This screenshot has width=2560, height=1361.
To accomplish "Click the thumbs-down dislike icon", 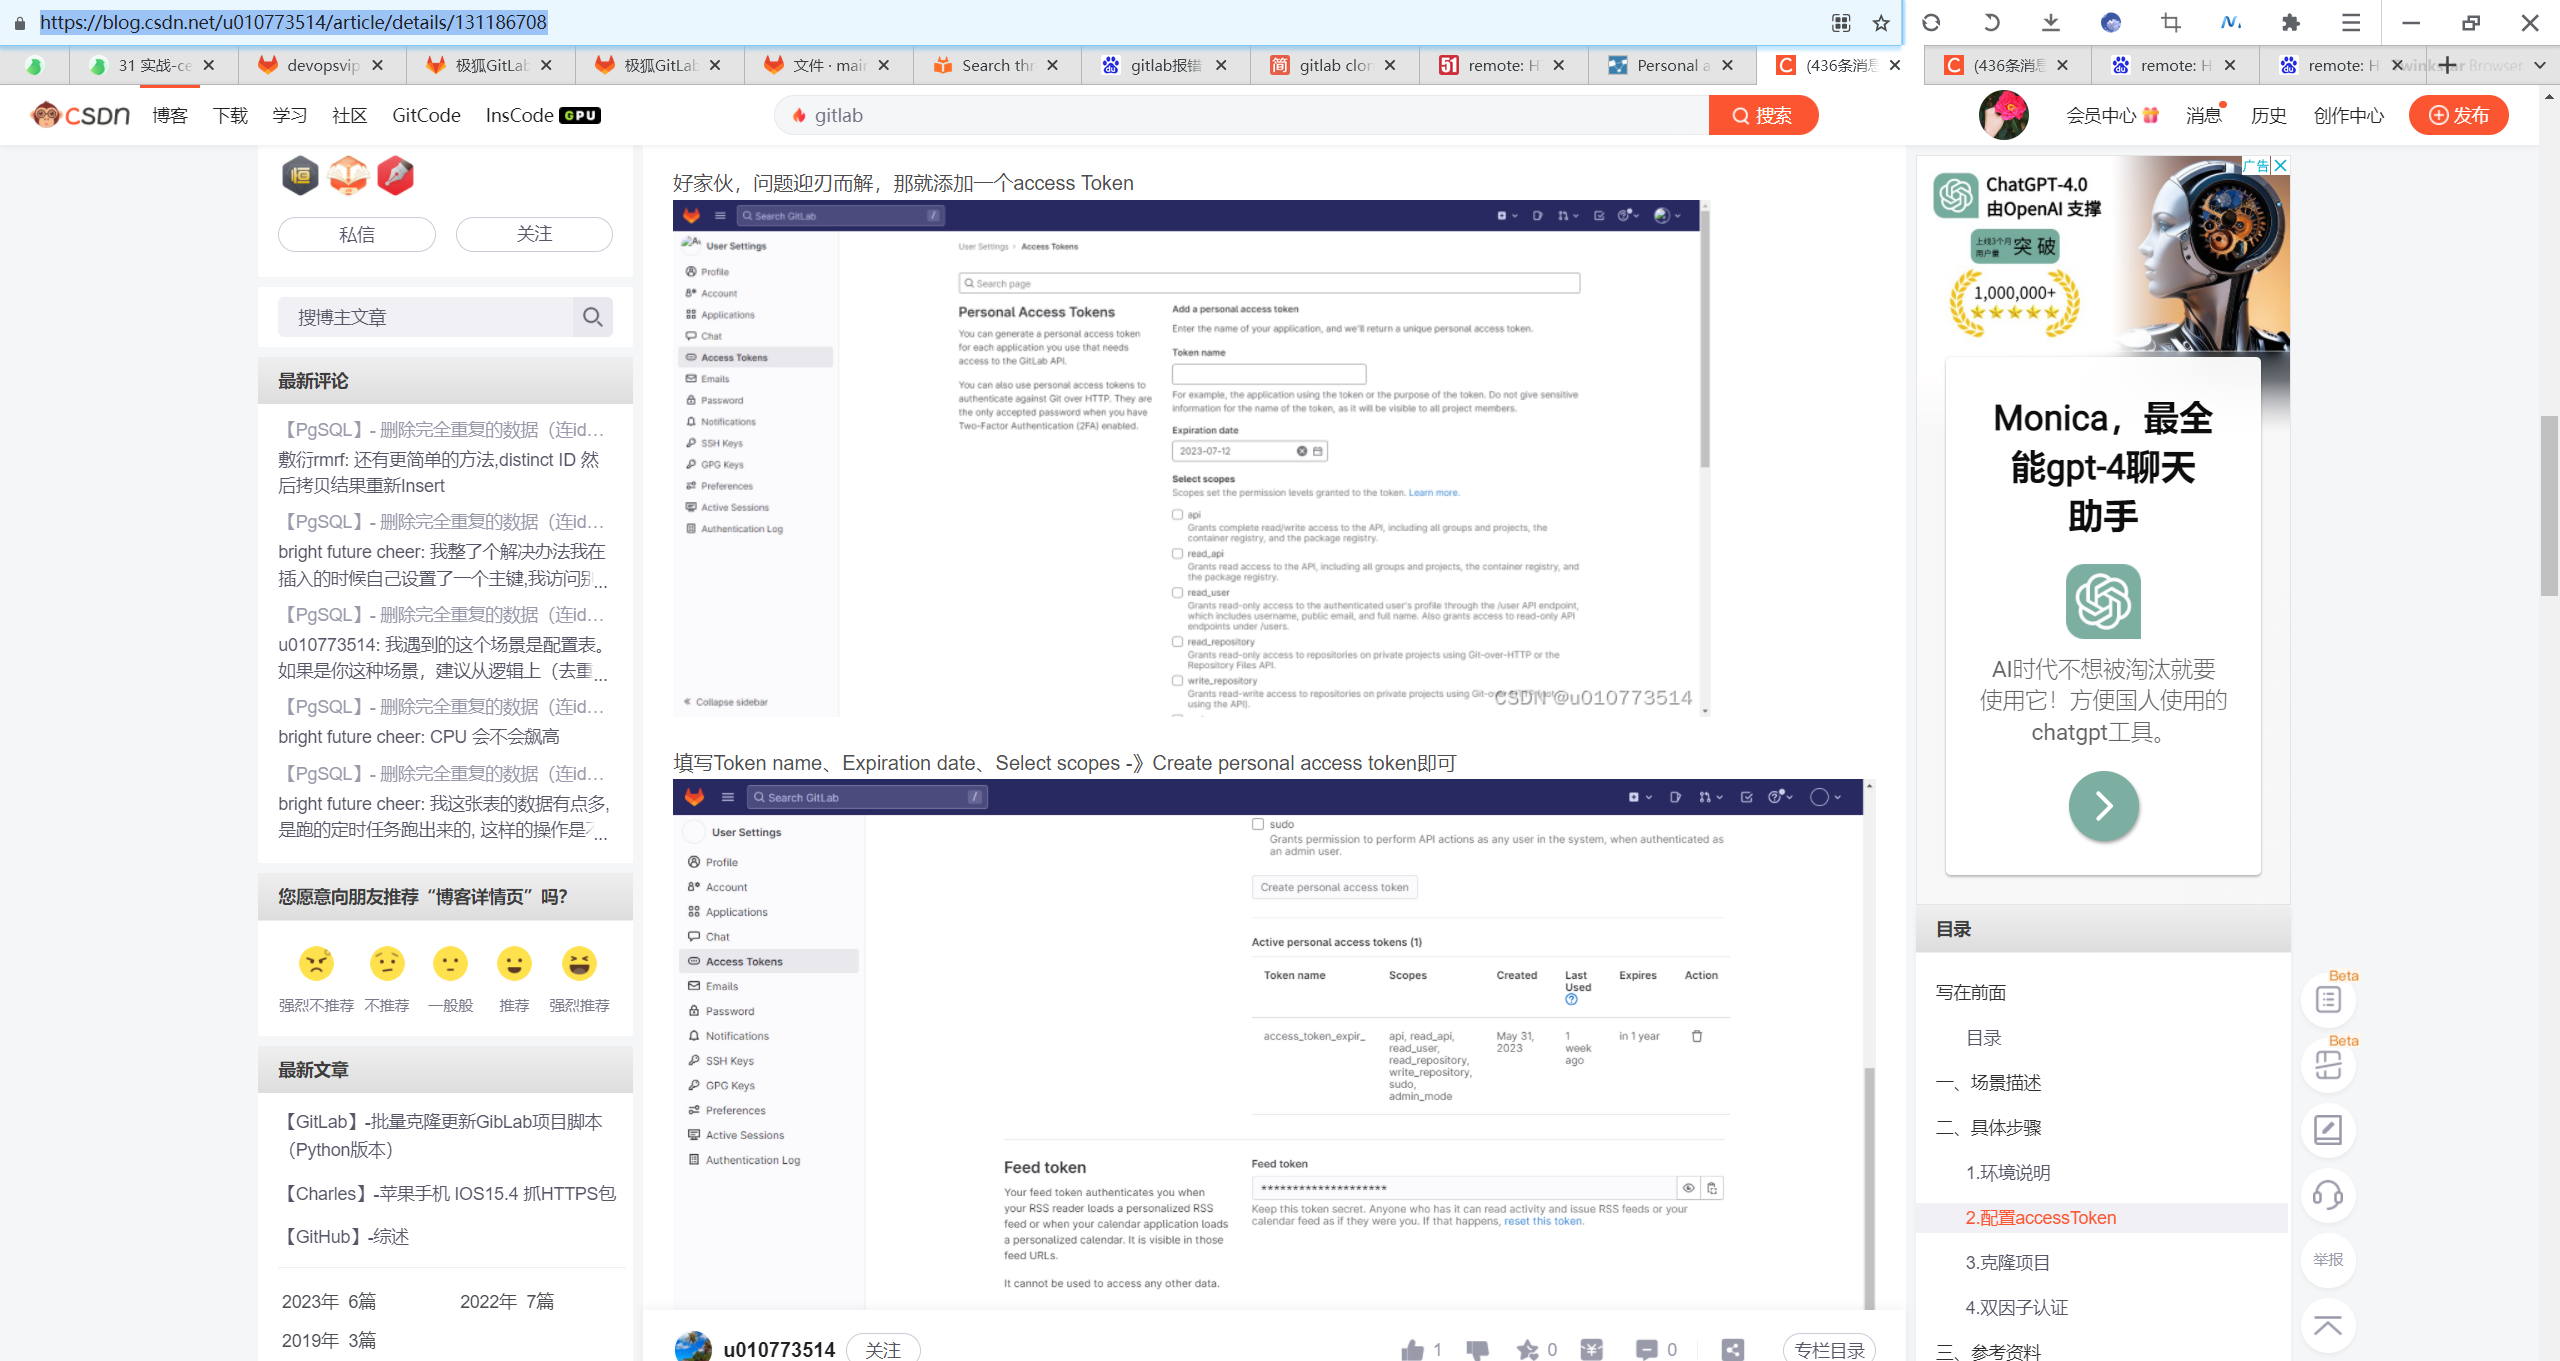I will 1477,1350.
